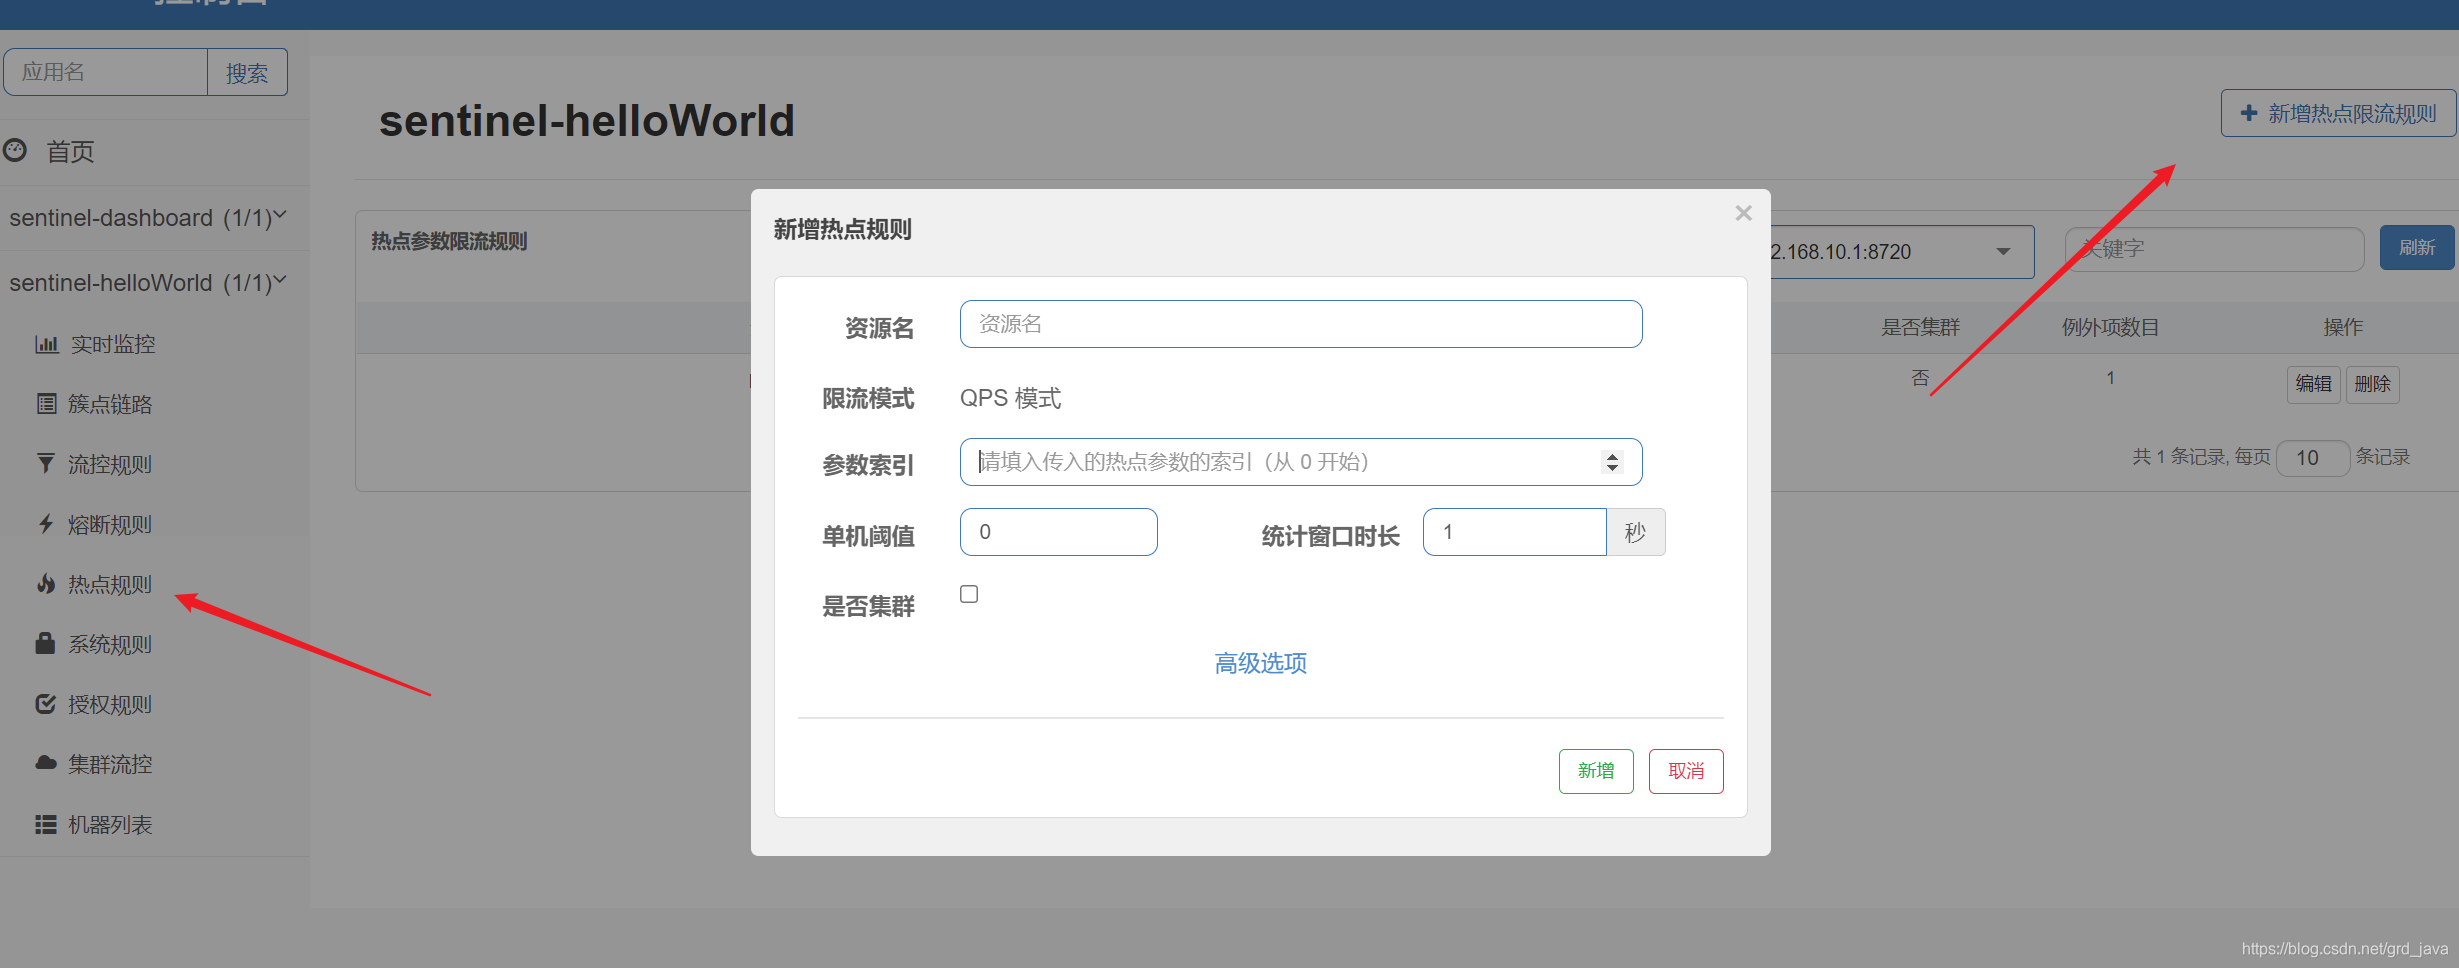Click the 例外项数目 column header

pos(2110,327)
